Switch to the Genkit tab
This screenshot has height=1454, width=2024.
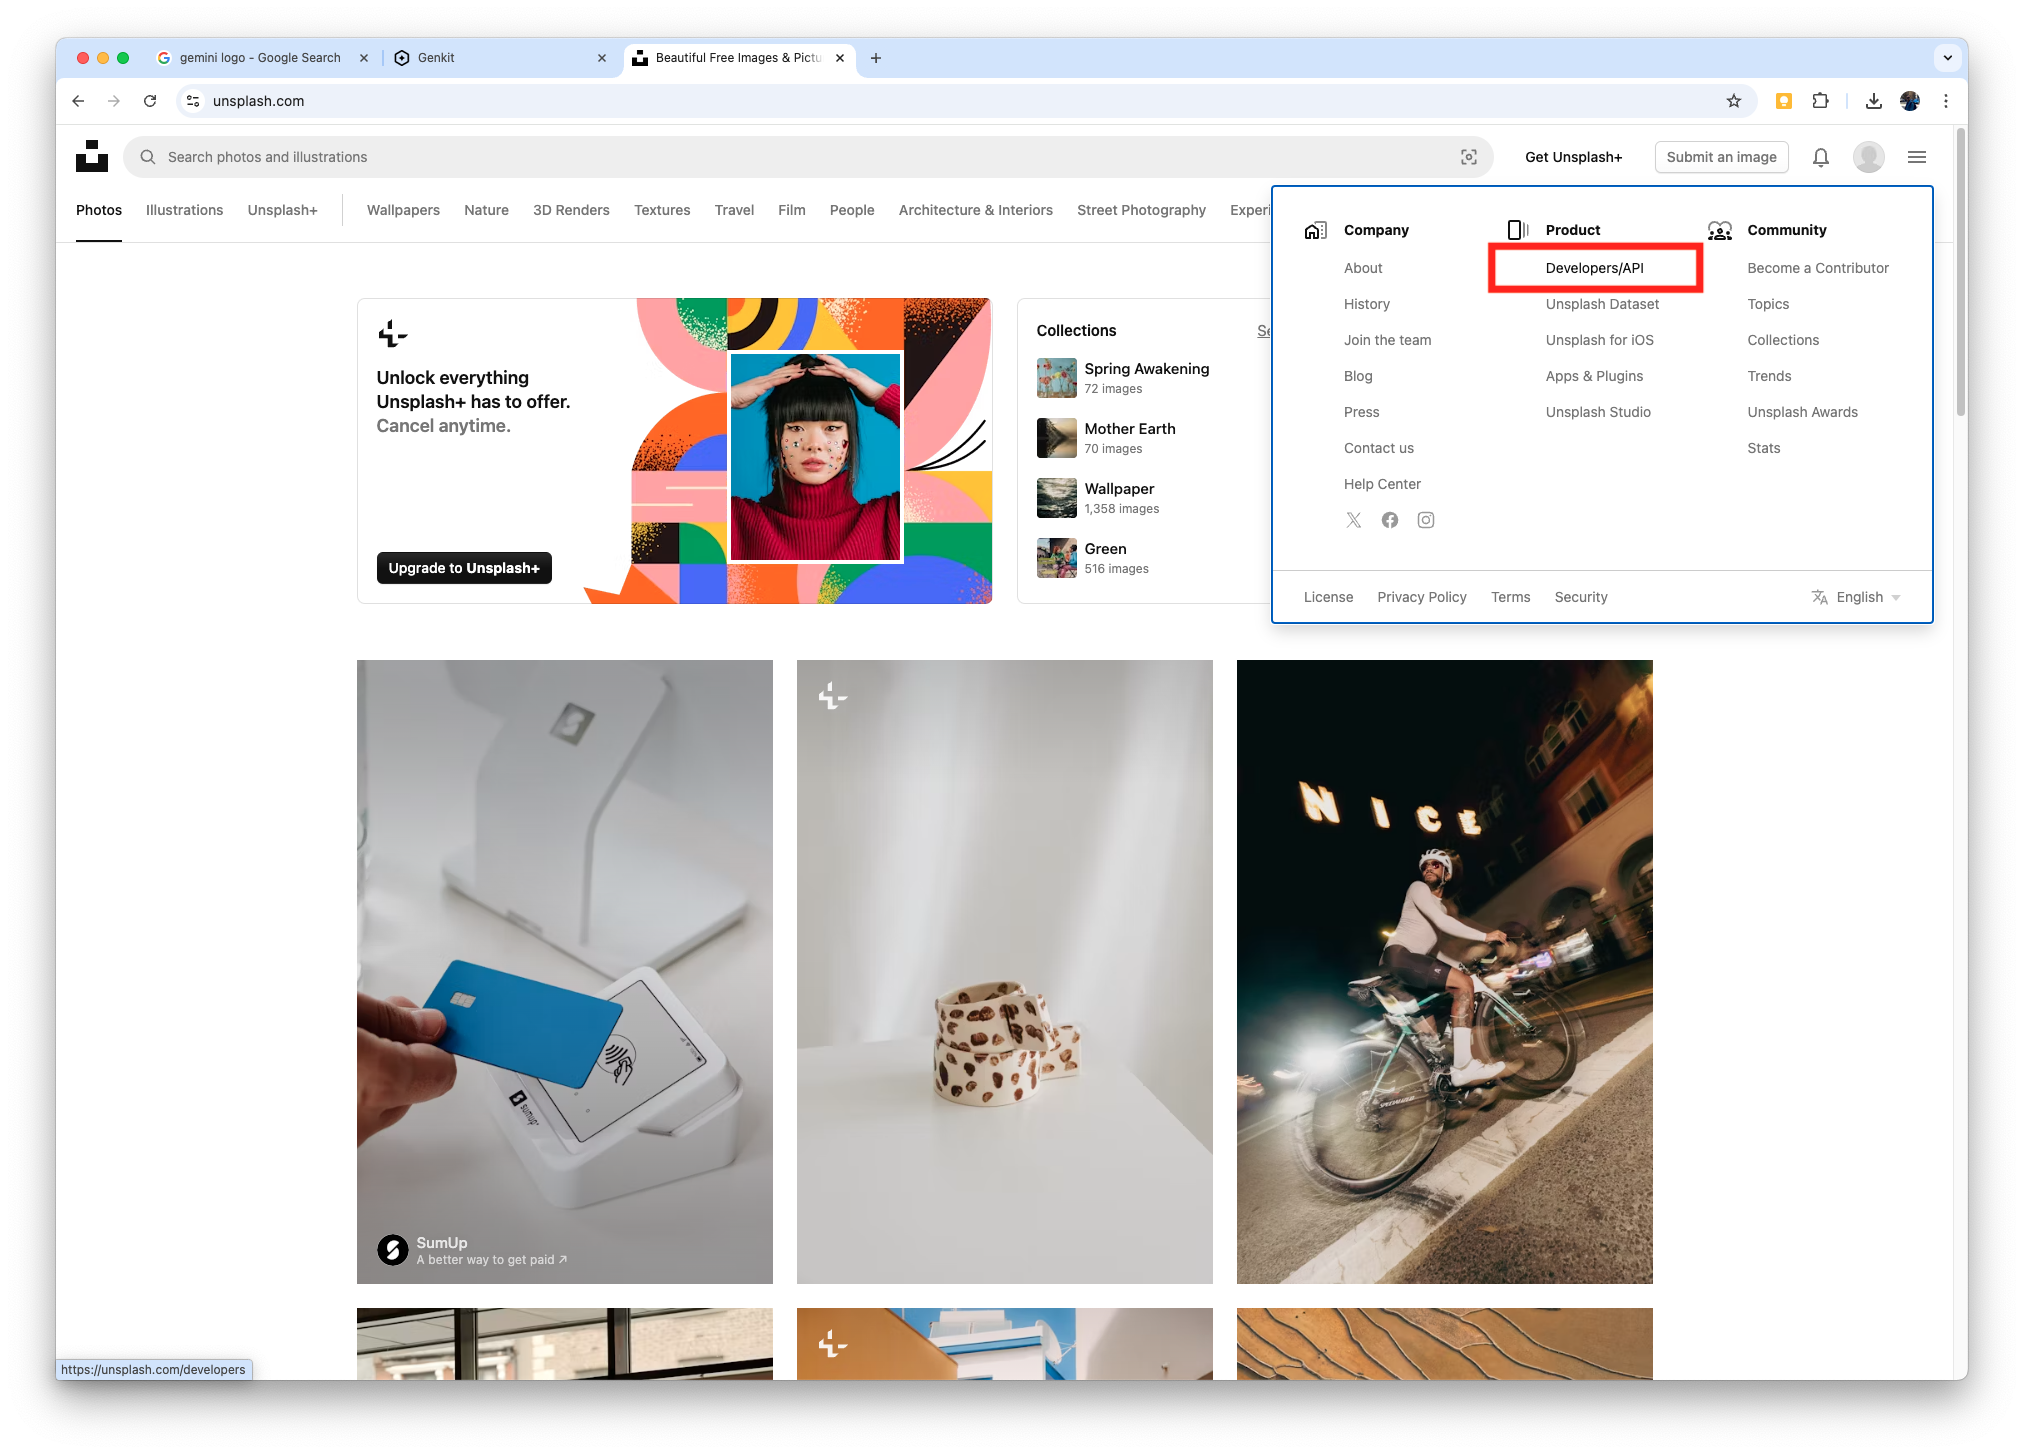point(500,58)
